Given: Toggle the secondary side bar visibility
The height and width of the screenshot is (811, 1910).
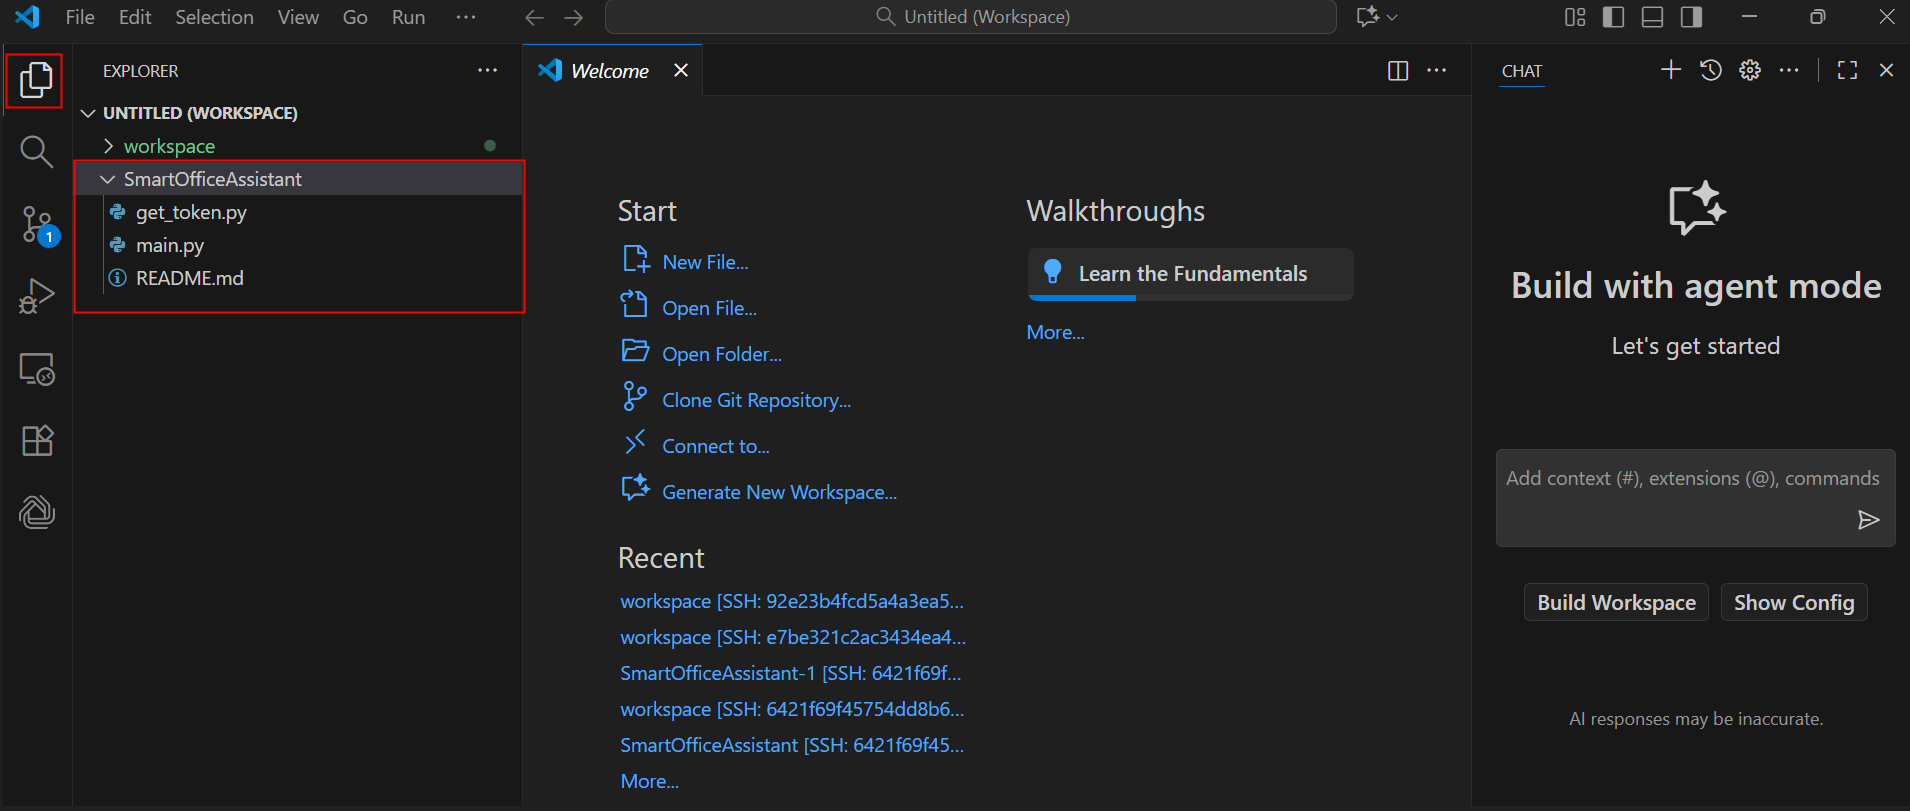Looking at the screenshot, I should pyautogui.click(x=1691, y=17).
